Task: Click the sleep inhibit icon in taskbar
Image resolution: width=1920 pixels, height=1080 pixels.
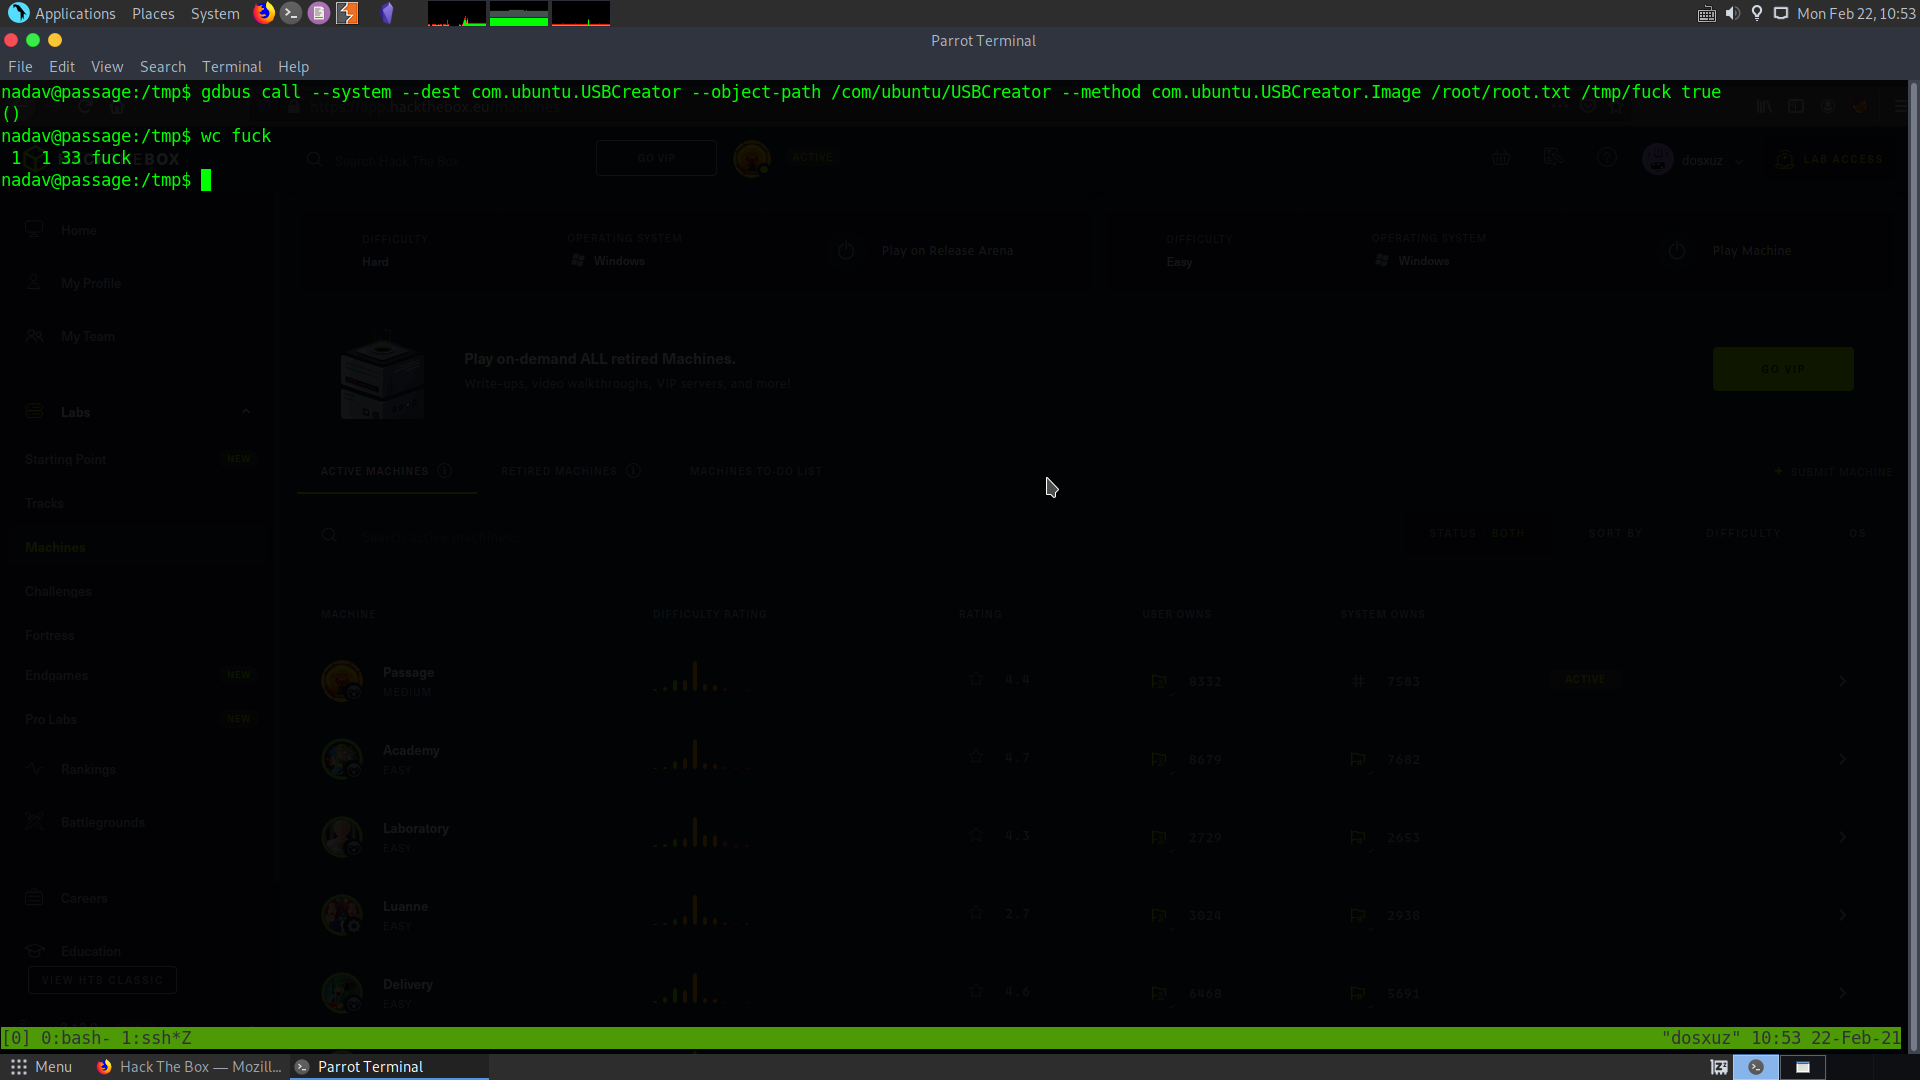Action: [x=1719, y=1067]
